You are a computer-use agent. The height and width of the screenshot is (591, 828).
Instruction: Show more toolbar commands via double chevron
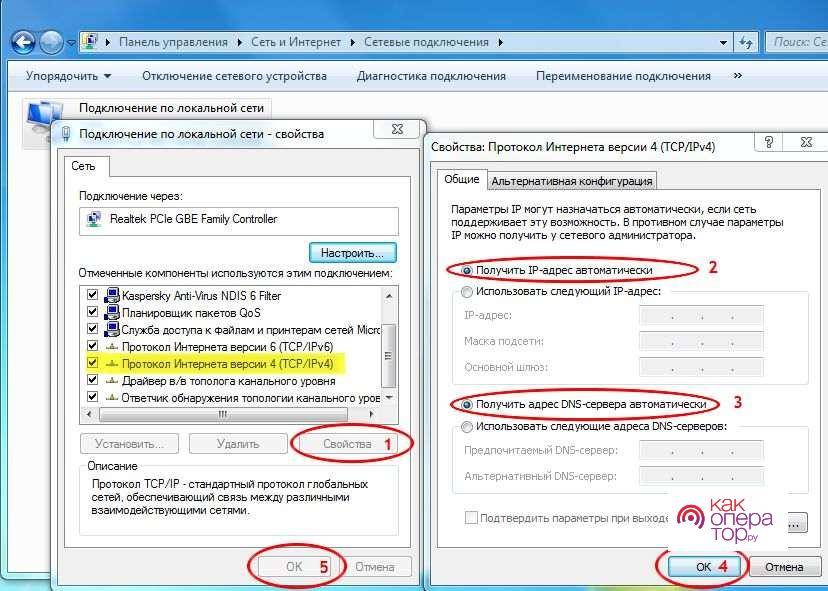pyautogui.click(x=738, y=76)
